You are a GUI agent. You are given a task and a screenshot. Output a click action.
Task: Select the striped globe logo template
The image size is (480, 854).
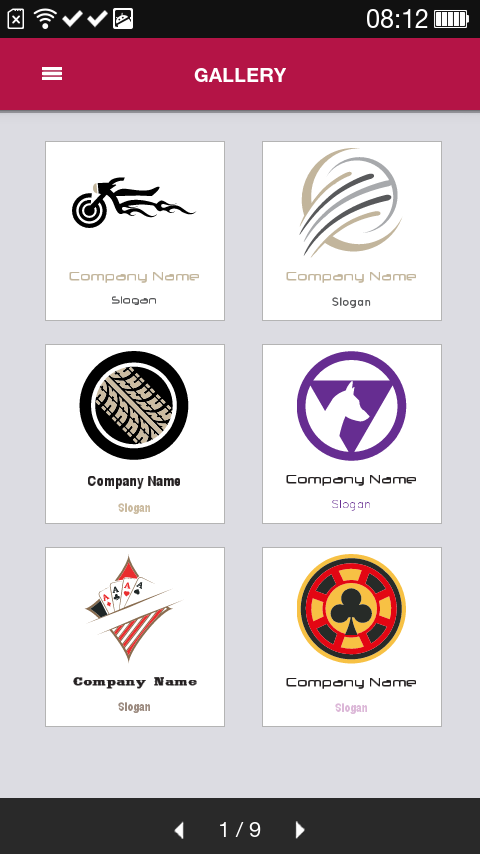click(x=351, y=231)
